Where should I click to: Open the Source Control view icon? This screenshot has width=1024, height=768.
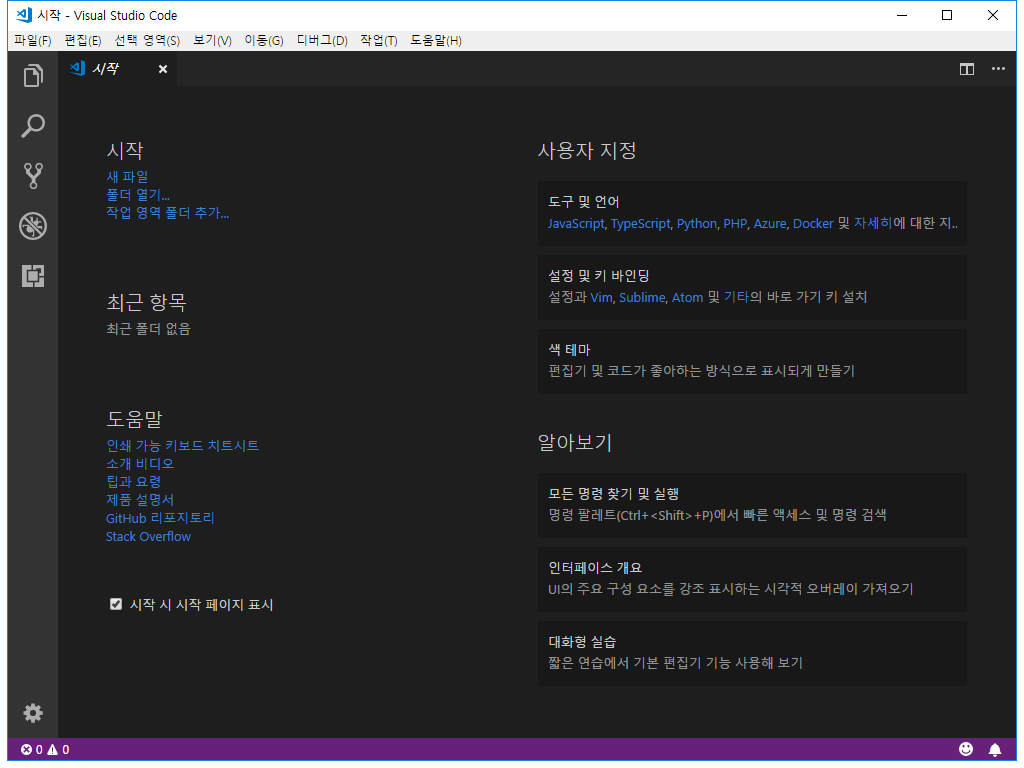33,176
